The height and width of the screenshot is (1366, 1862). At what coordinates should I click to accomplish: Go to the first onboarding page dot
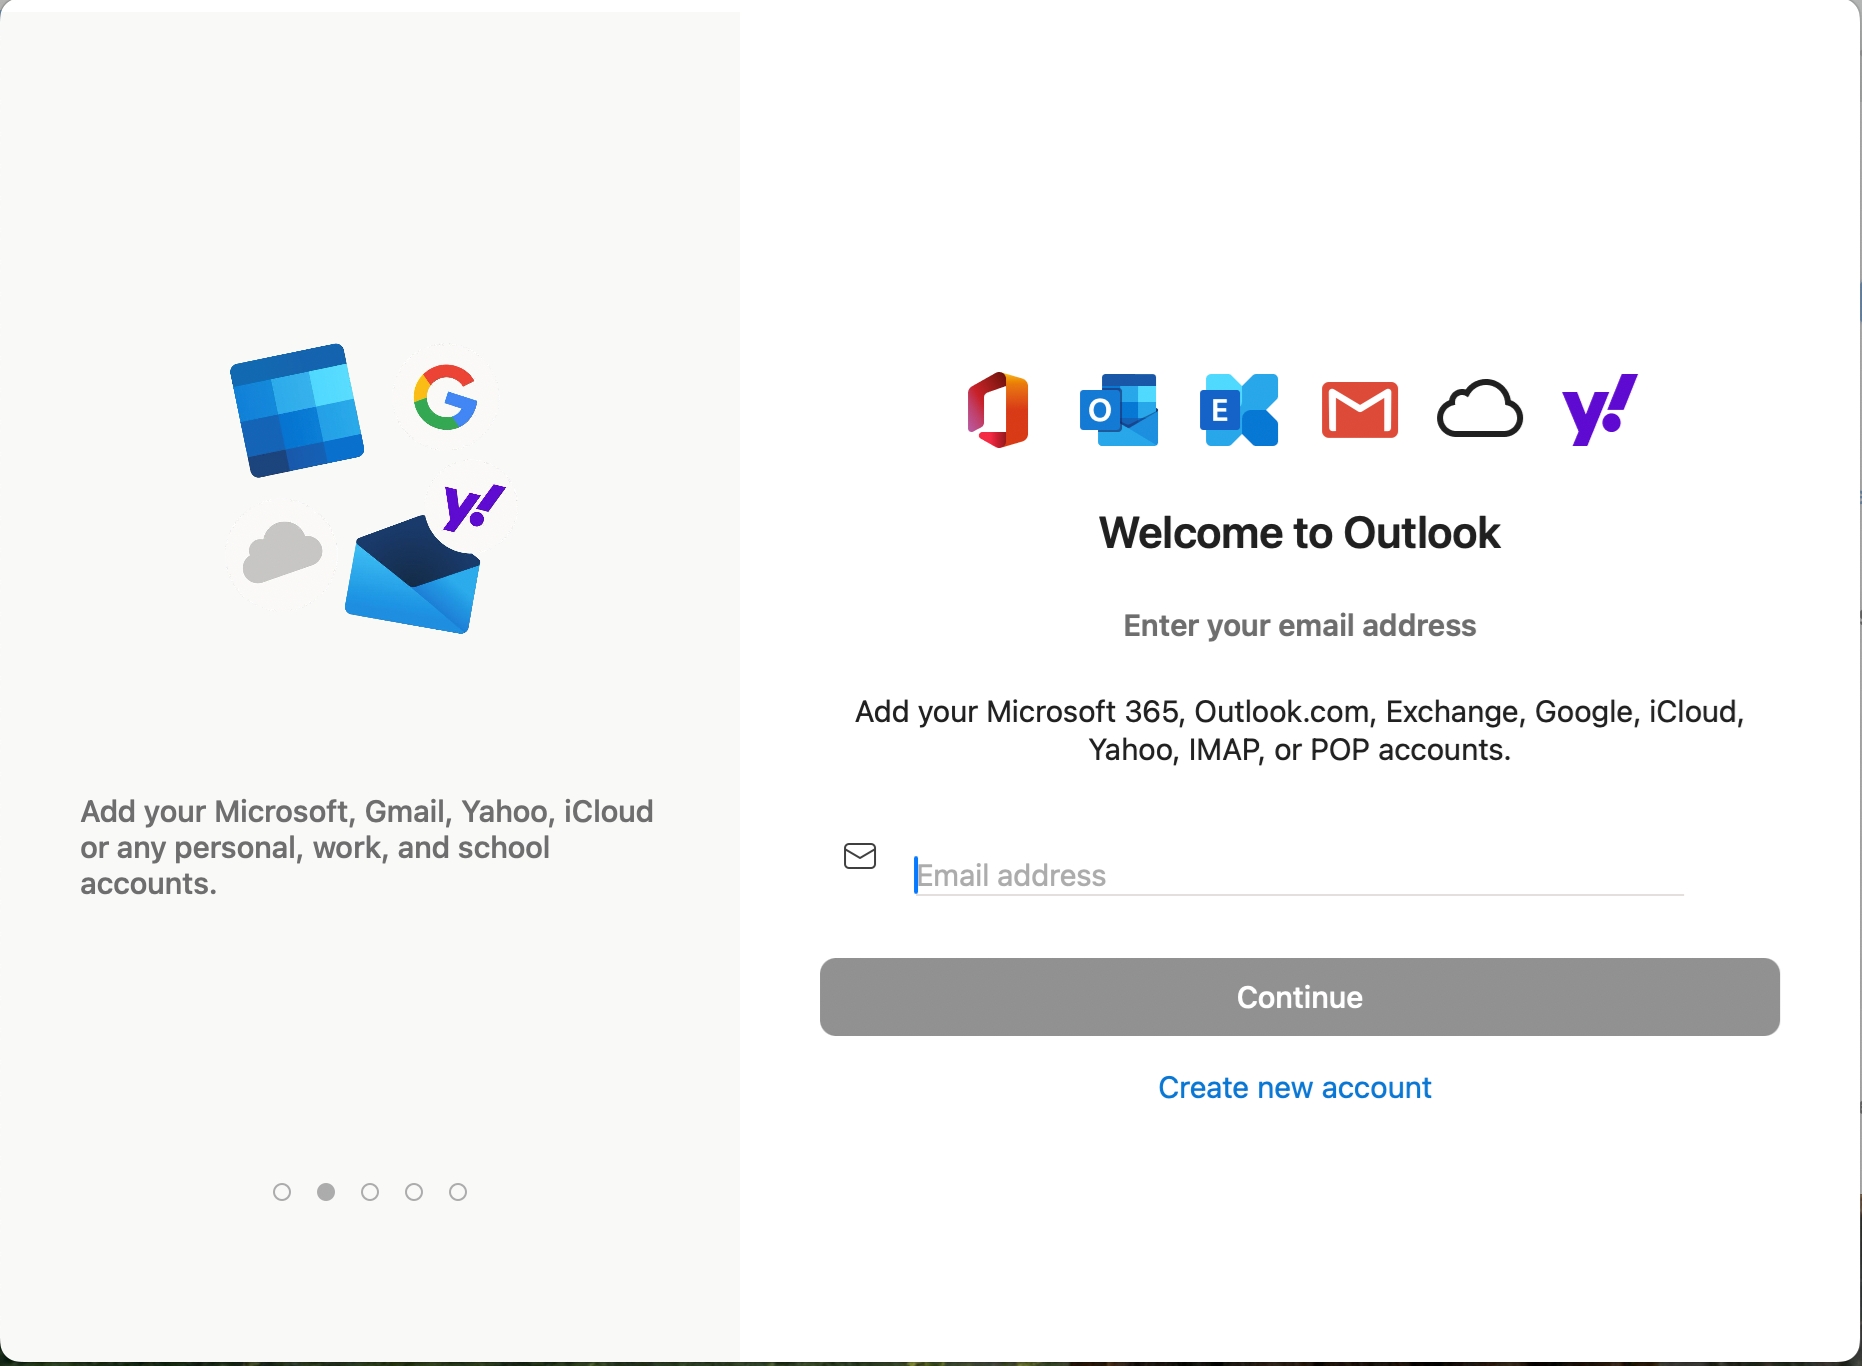pos(282,1192)
